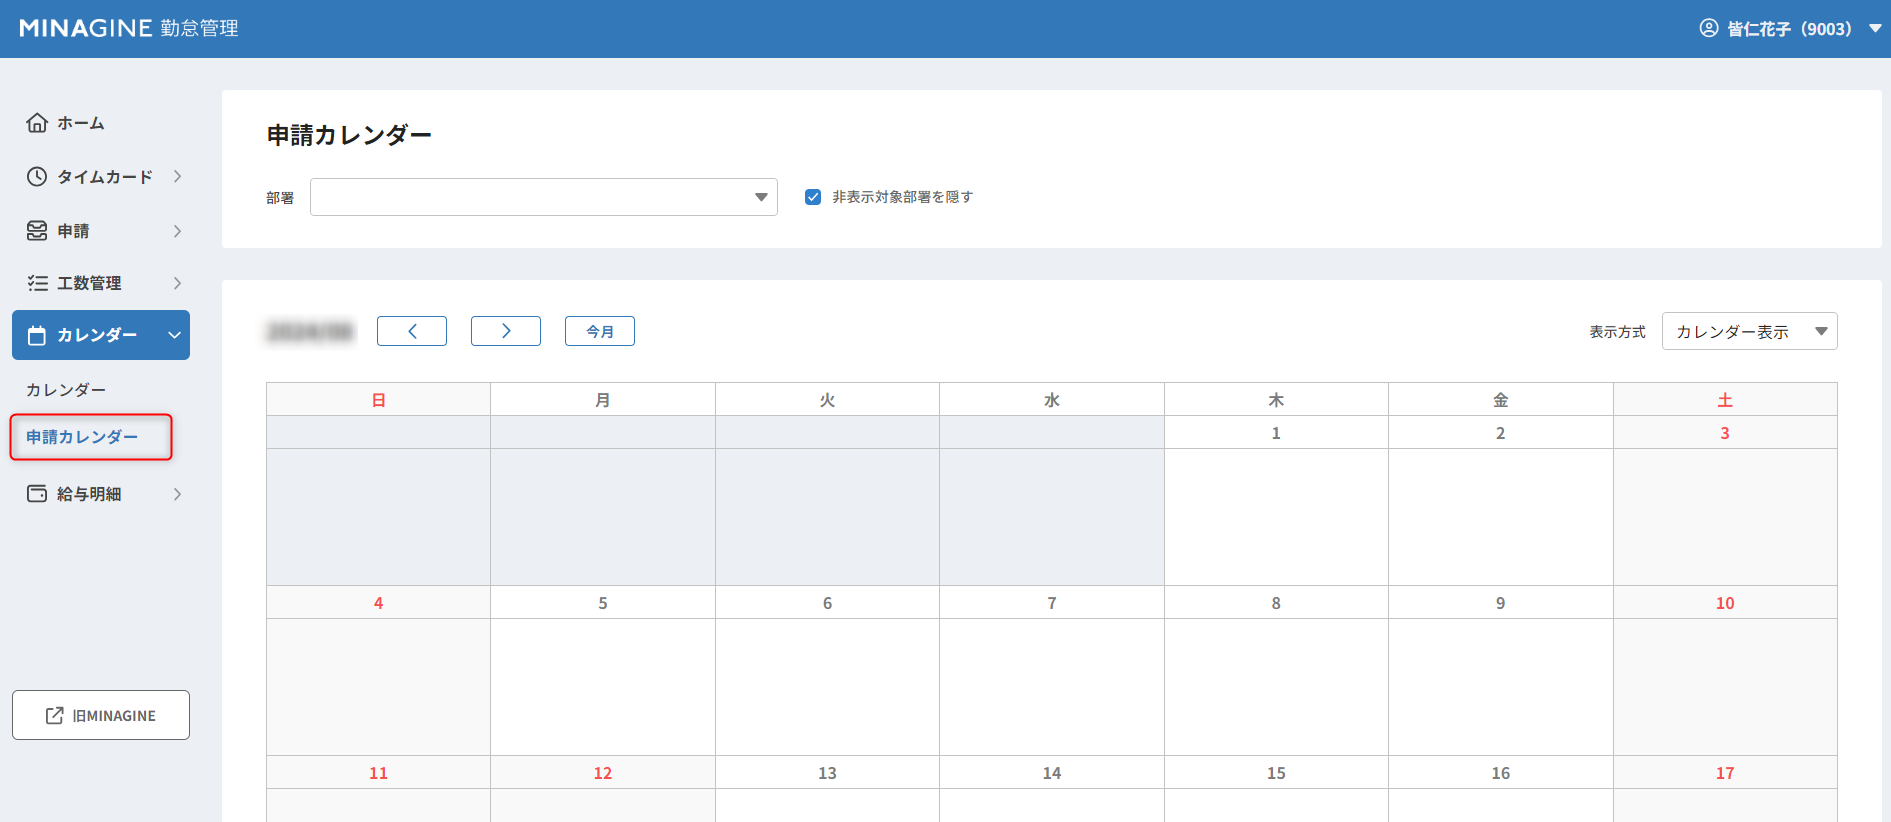Select day 12 in calendar

(x=603, y=773)
